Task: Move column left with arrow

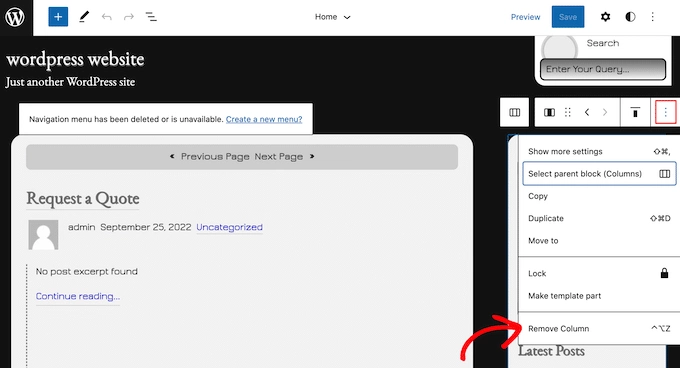Action: pos(587,113)
